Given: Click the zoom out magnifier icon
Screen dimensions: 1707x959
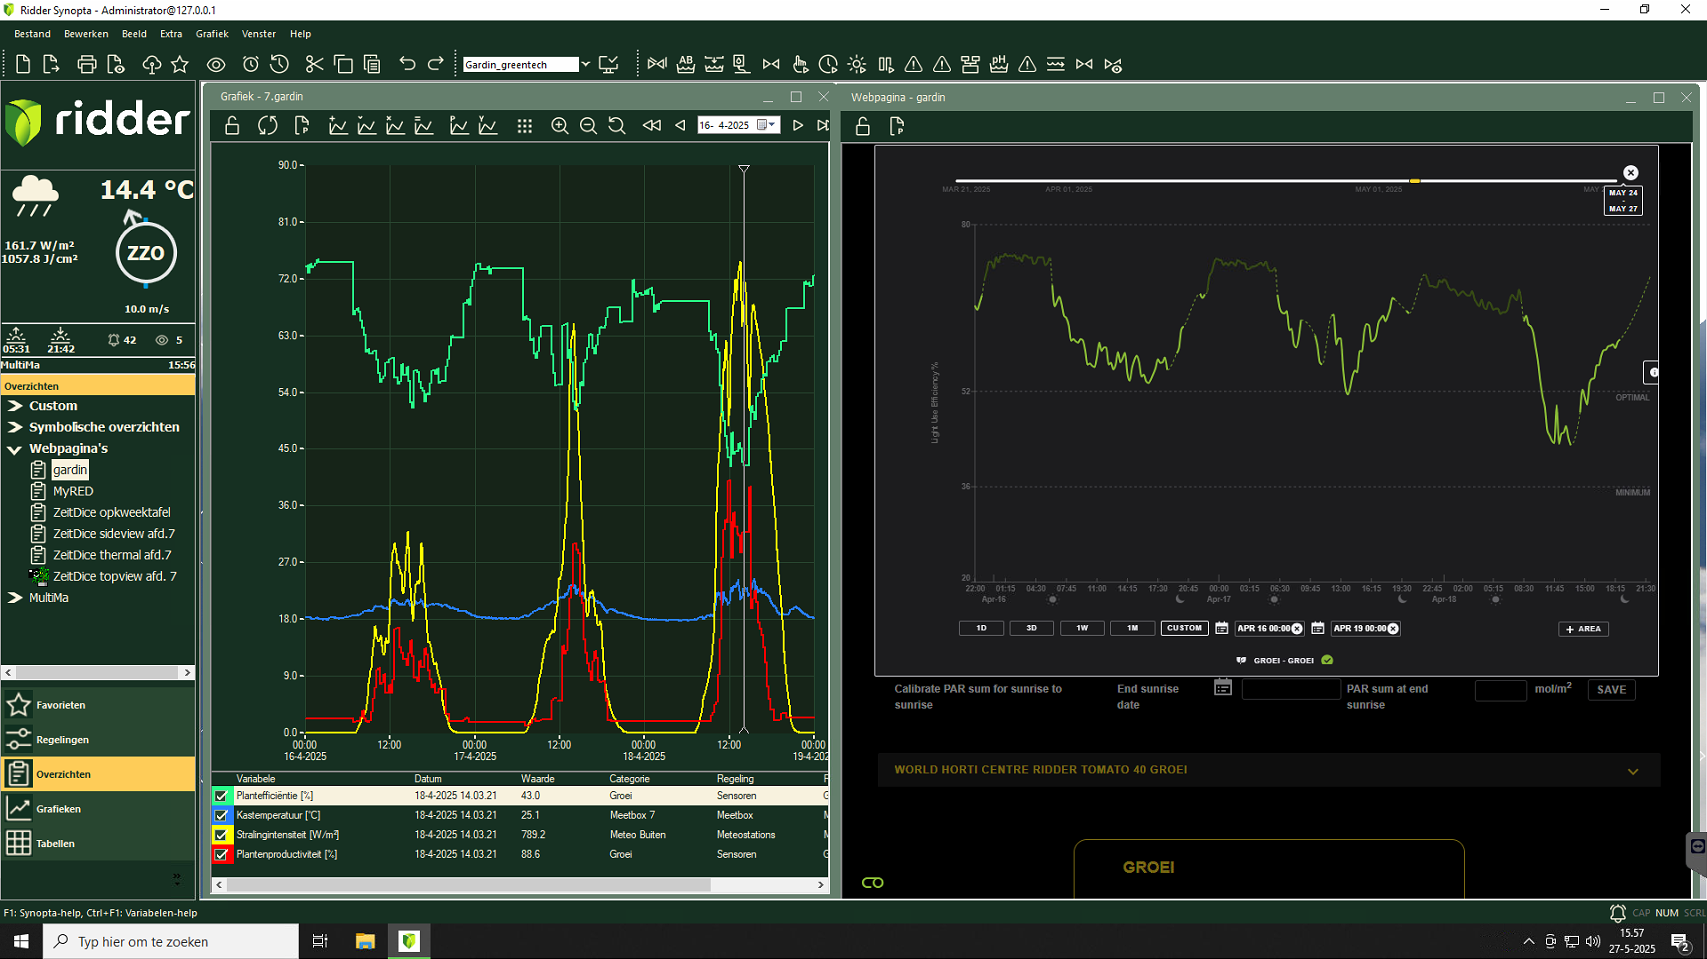Looking at the screenshot, I should click(x=588, y=126).
